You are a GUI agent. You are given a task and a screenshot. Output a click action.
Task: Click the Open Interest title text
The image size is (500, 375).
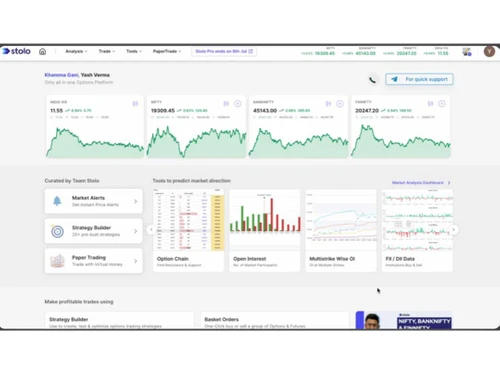250,259
